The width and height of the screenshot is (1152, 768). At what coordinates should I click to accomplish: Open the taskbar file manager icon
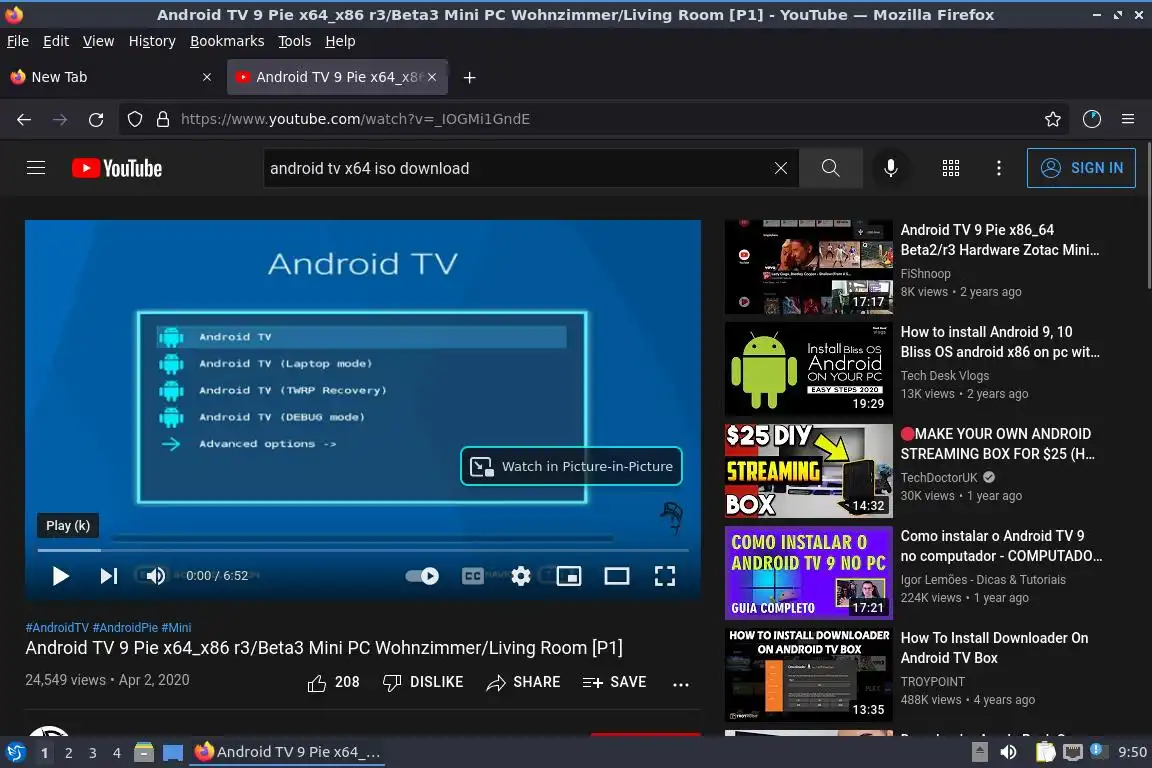click(x=144, y=753)
